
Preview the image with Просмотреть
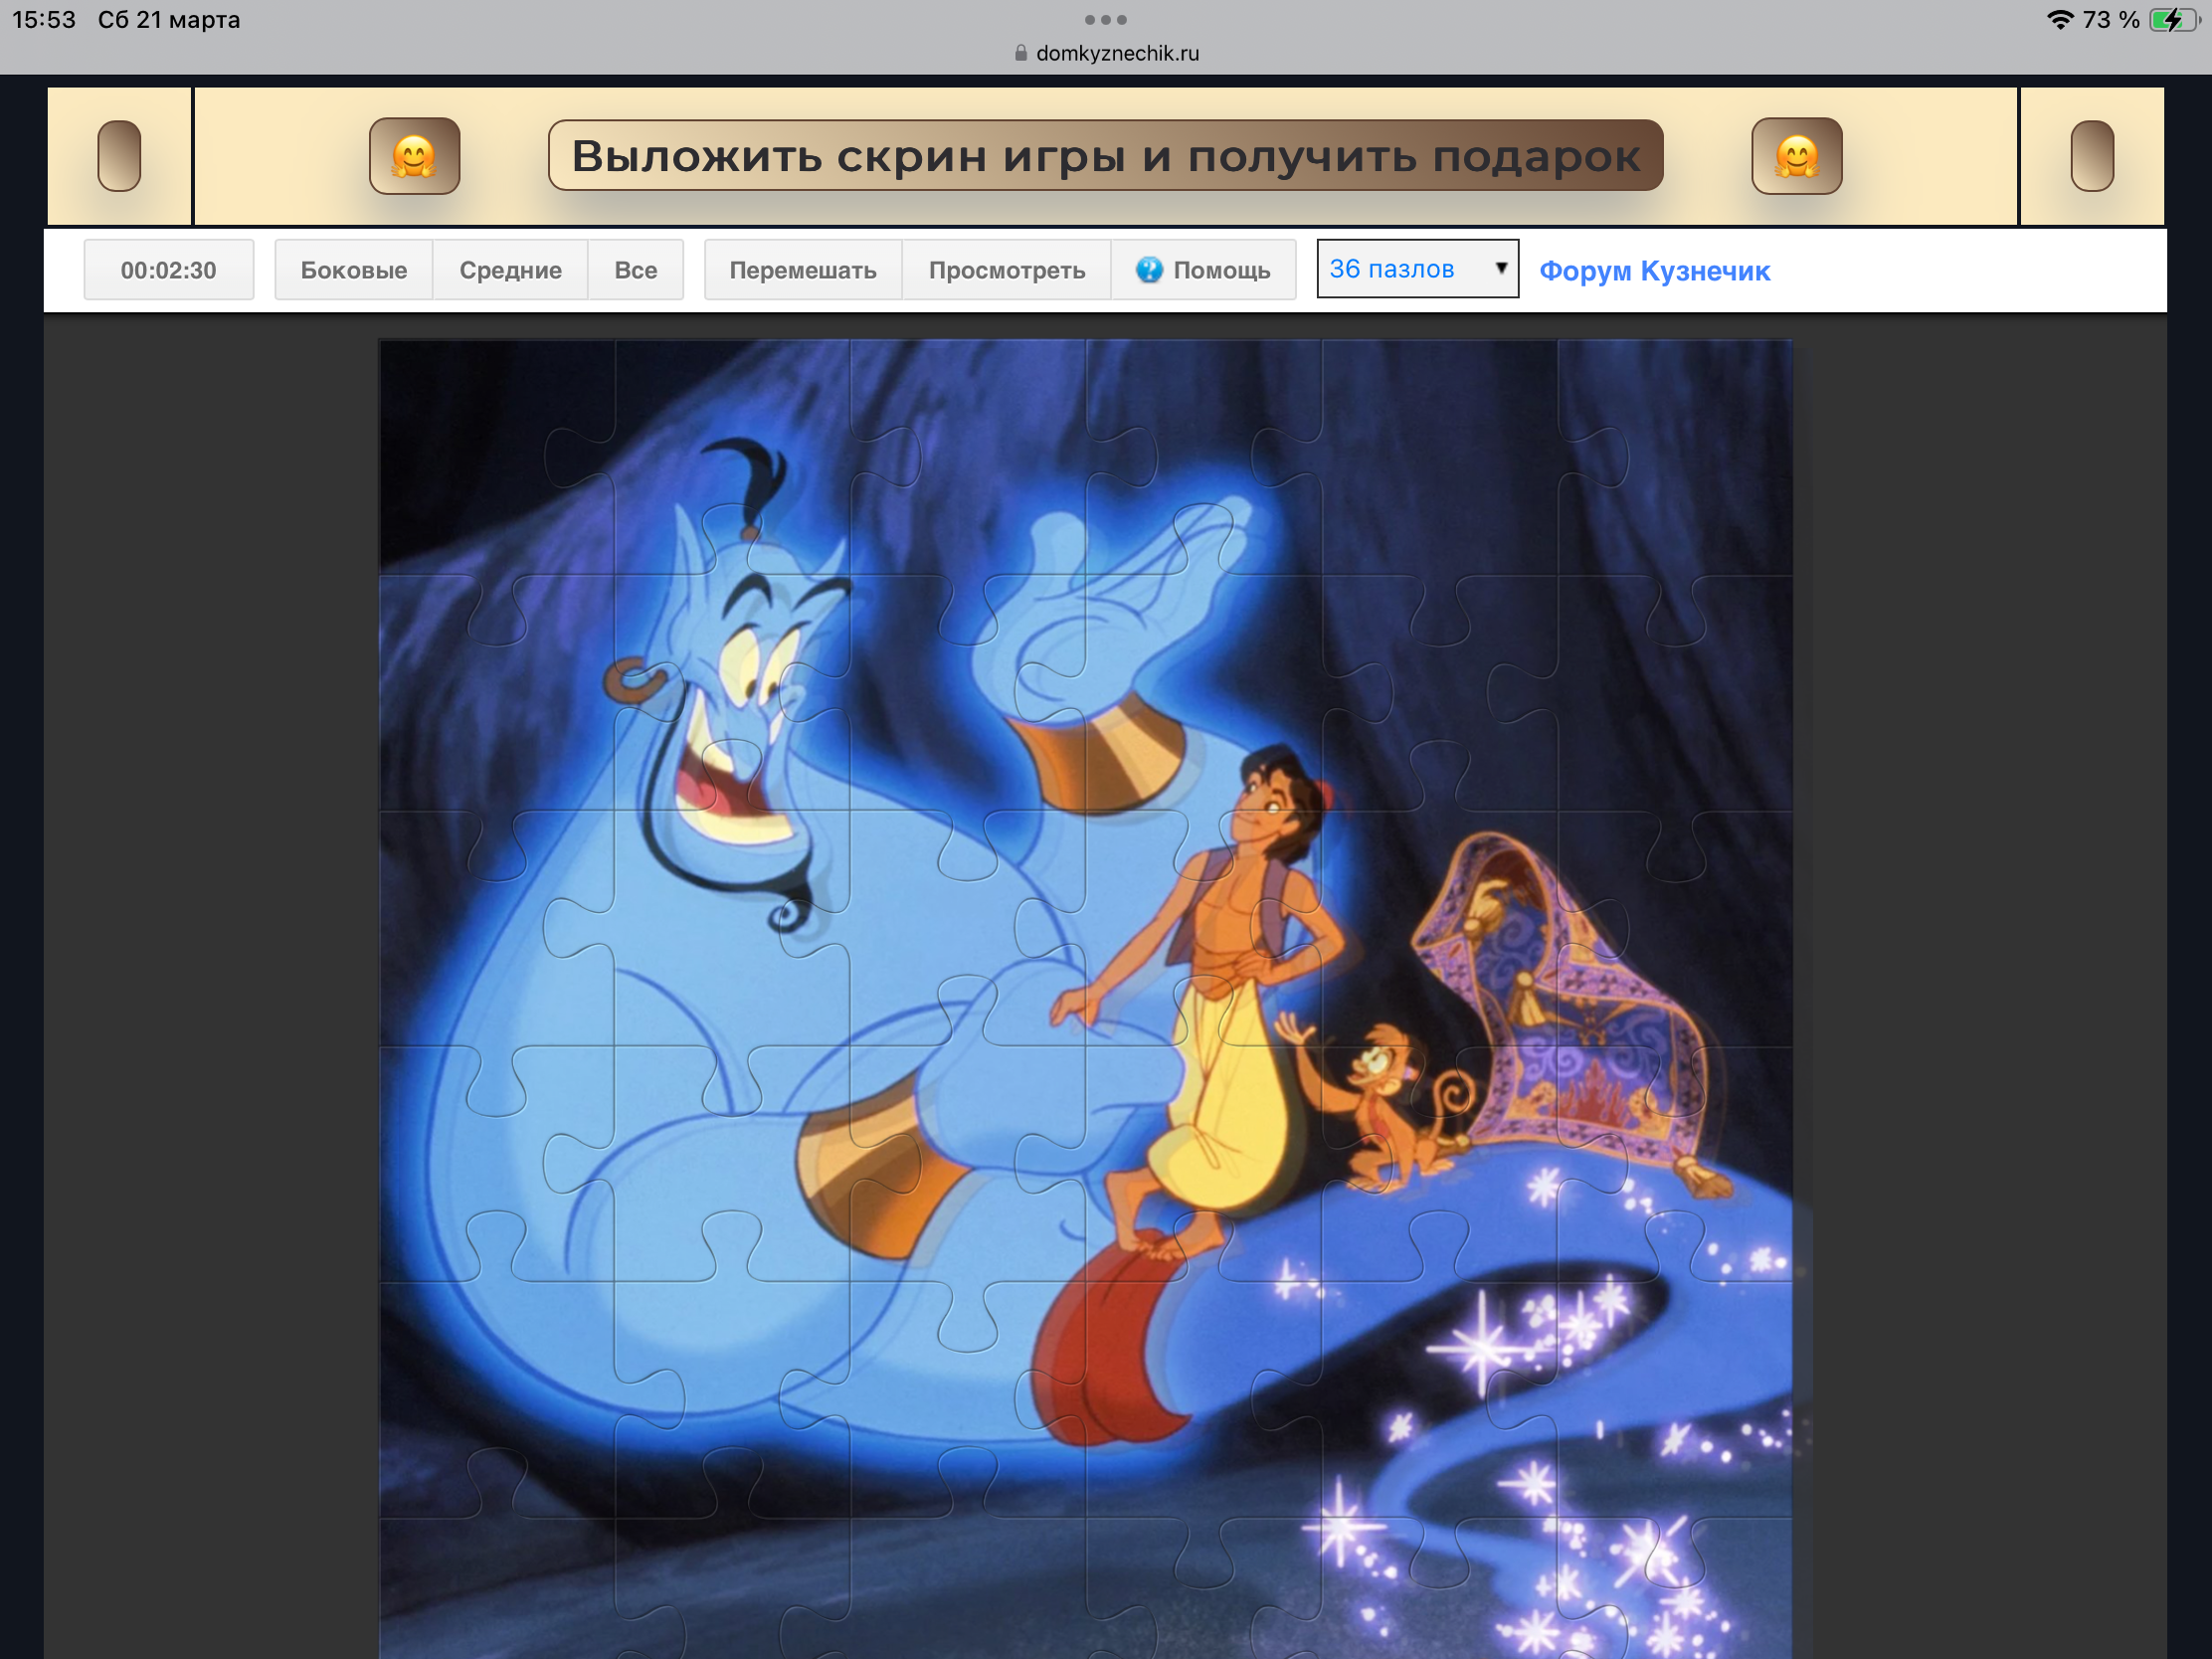[1006, 270]
